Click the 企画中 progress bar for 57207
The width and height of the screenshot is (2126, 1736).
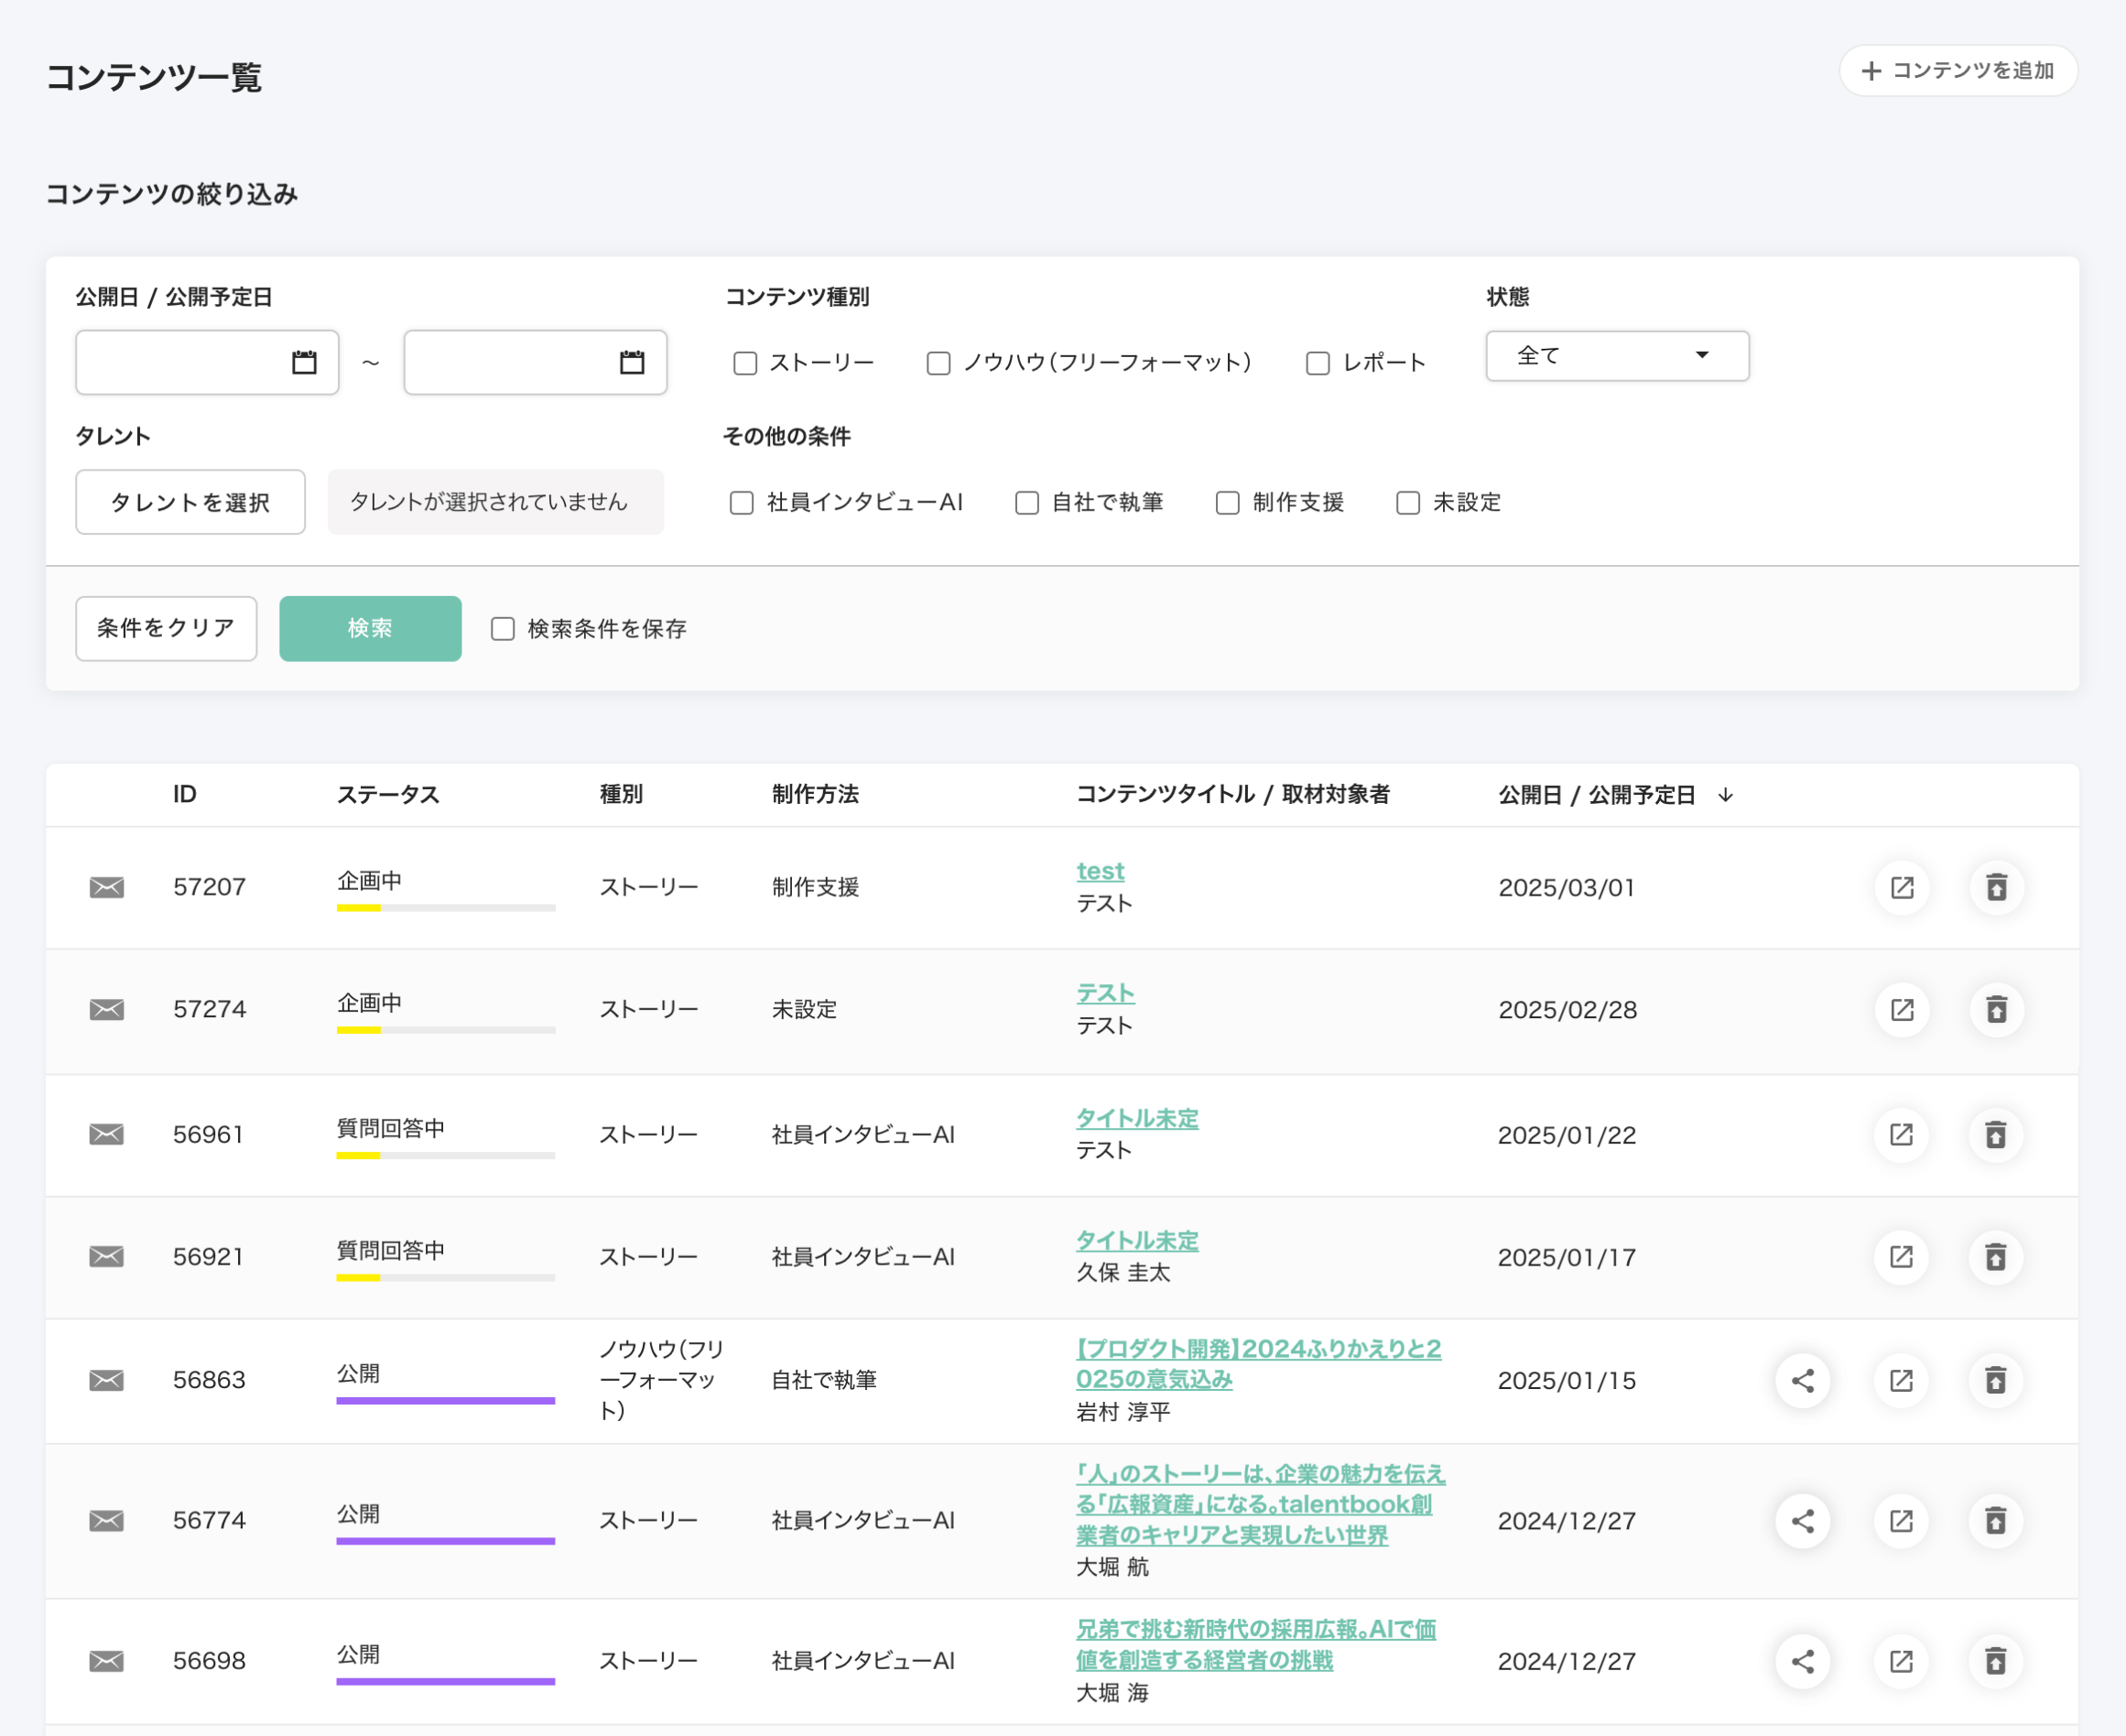(445, 907)
